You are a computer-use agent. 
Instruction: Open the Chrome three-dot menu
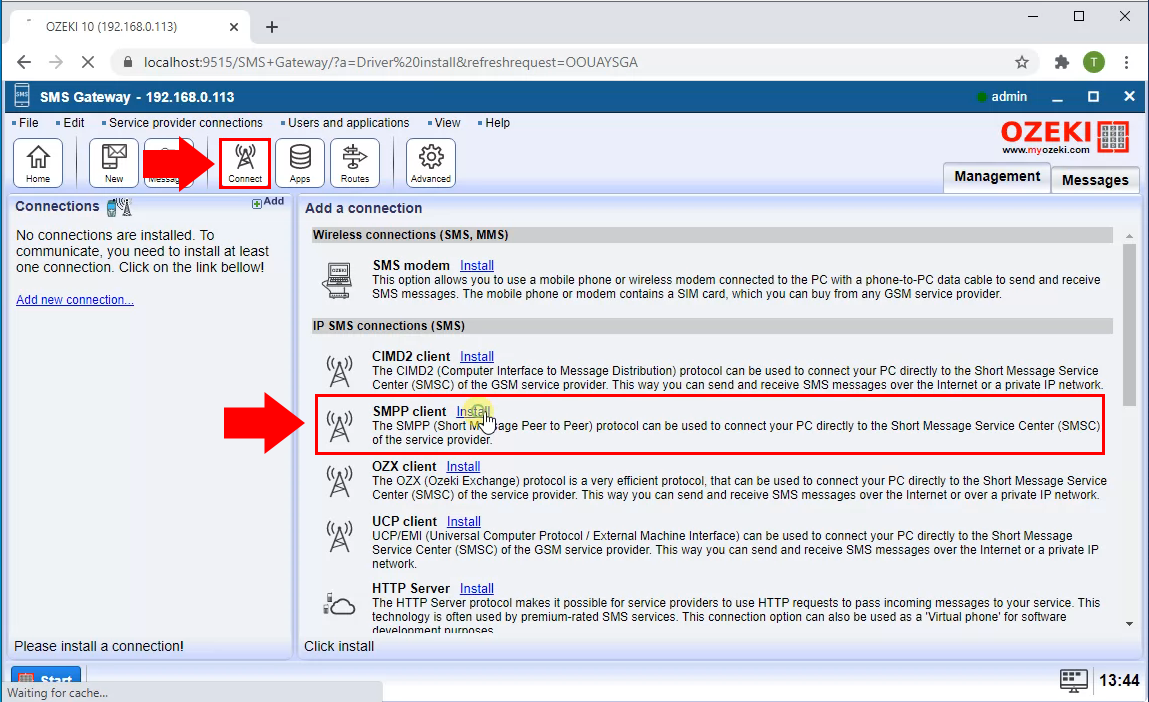click(x=1126, y=62)
